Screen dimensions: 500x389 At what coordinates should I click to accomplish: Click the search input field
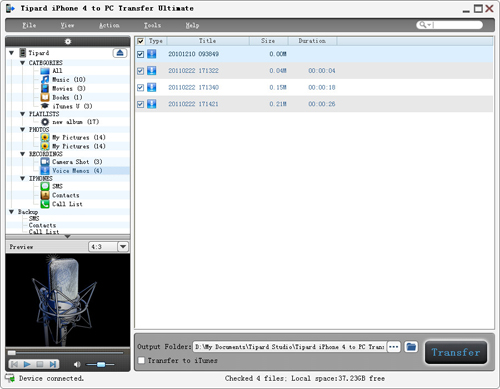(457, 25)
